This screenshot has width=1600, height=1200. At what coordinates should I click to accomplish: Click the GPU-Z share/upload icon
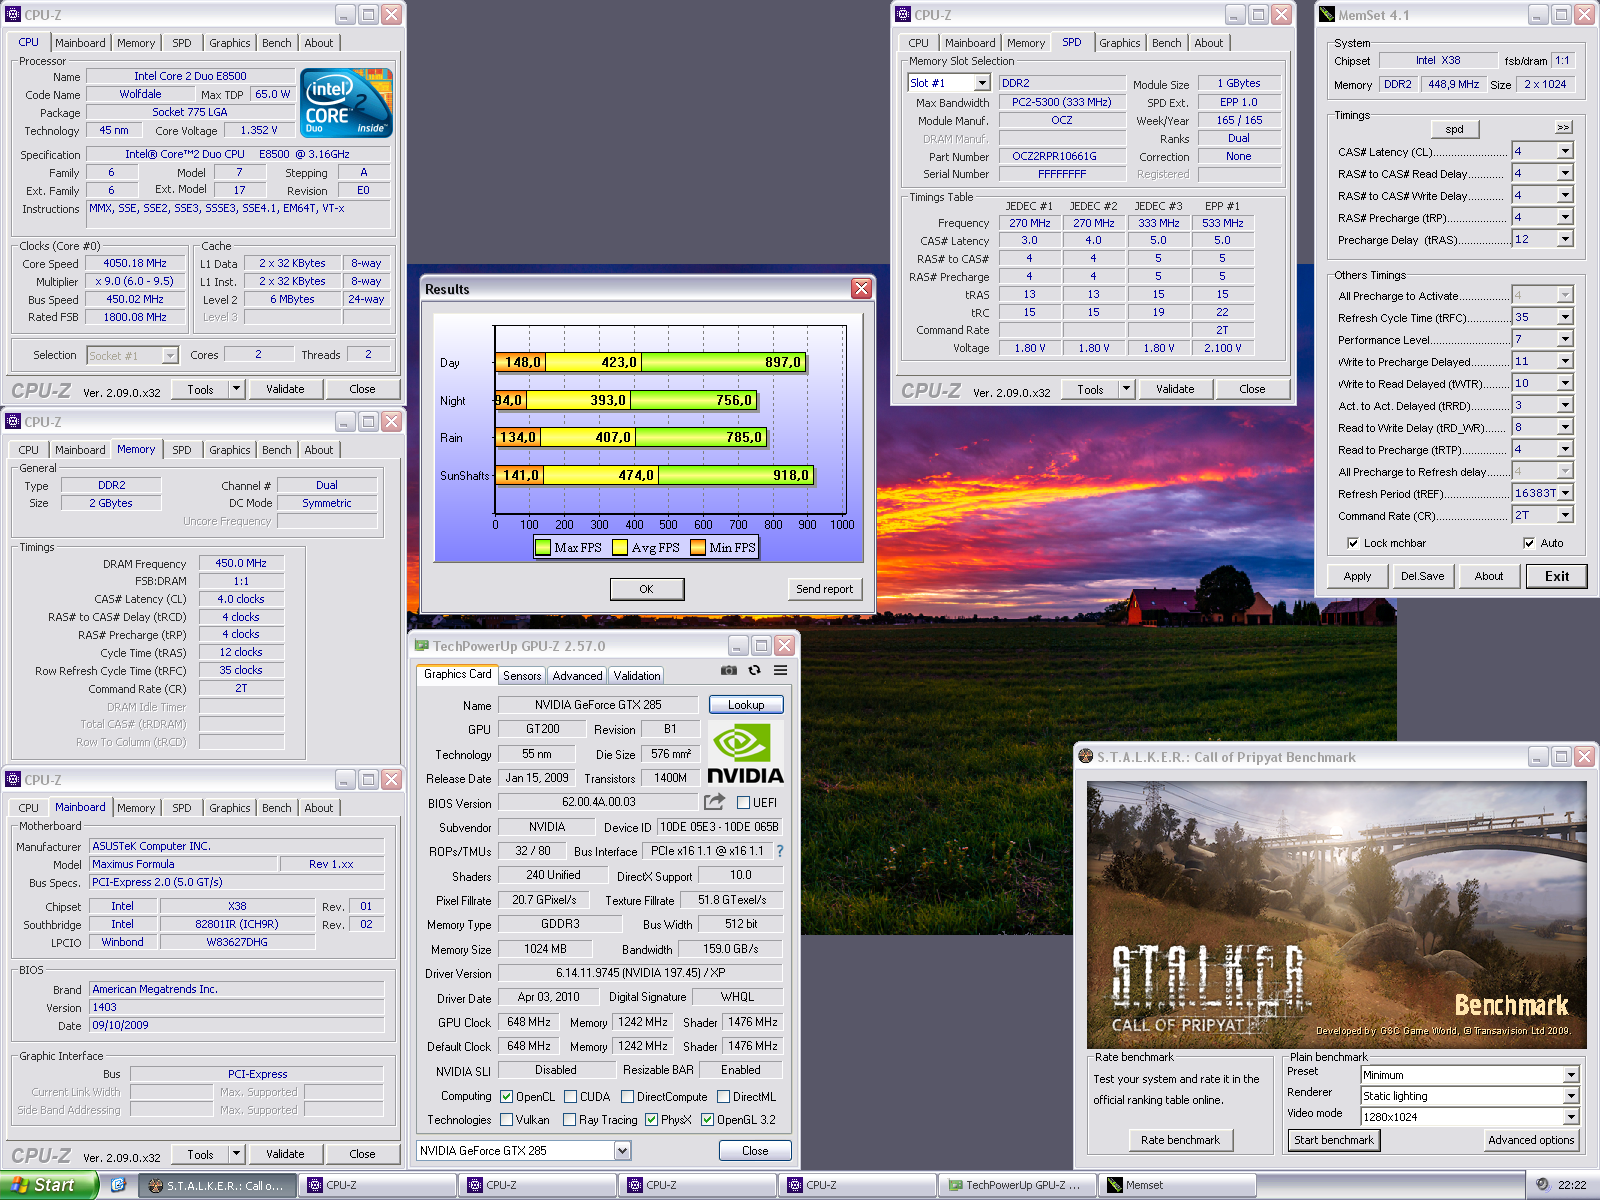(714, 802)
